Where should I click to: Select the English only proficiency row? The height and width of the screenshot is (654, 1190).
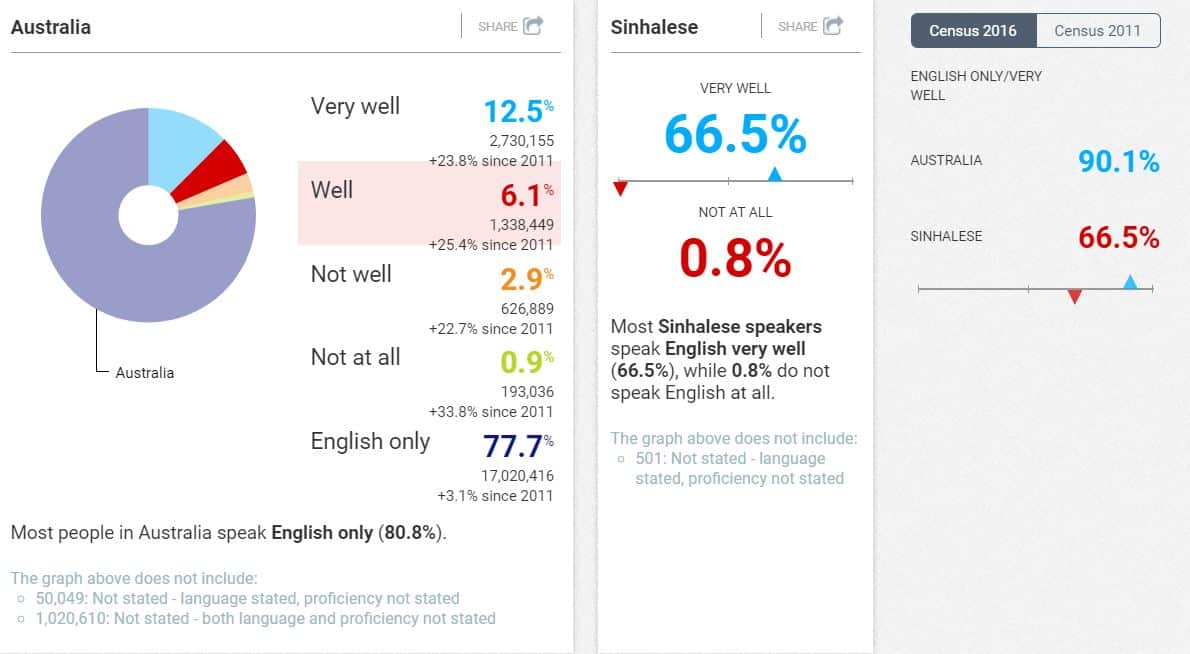click(429, 455)
